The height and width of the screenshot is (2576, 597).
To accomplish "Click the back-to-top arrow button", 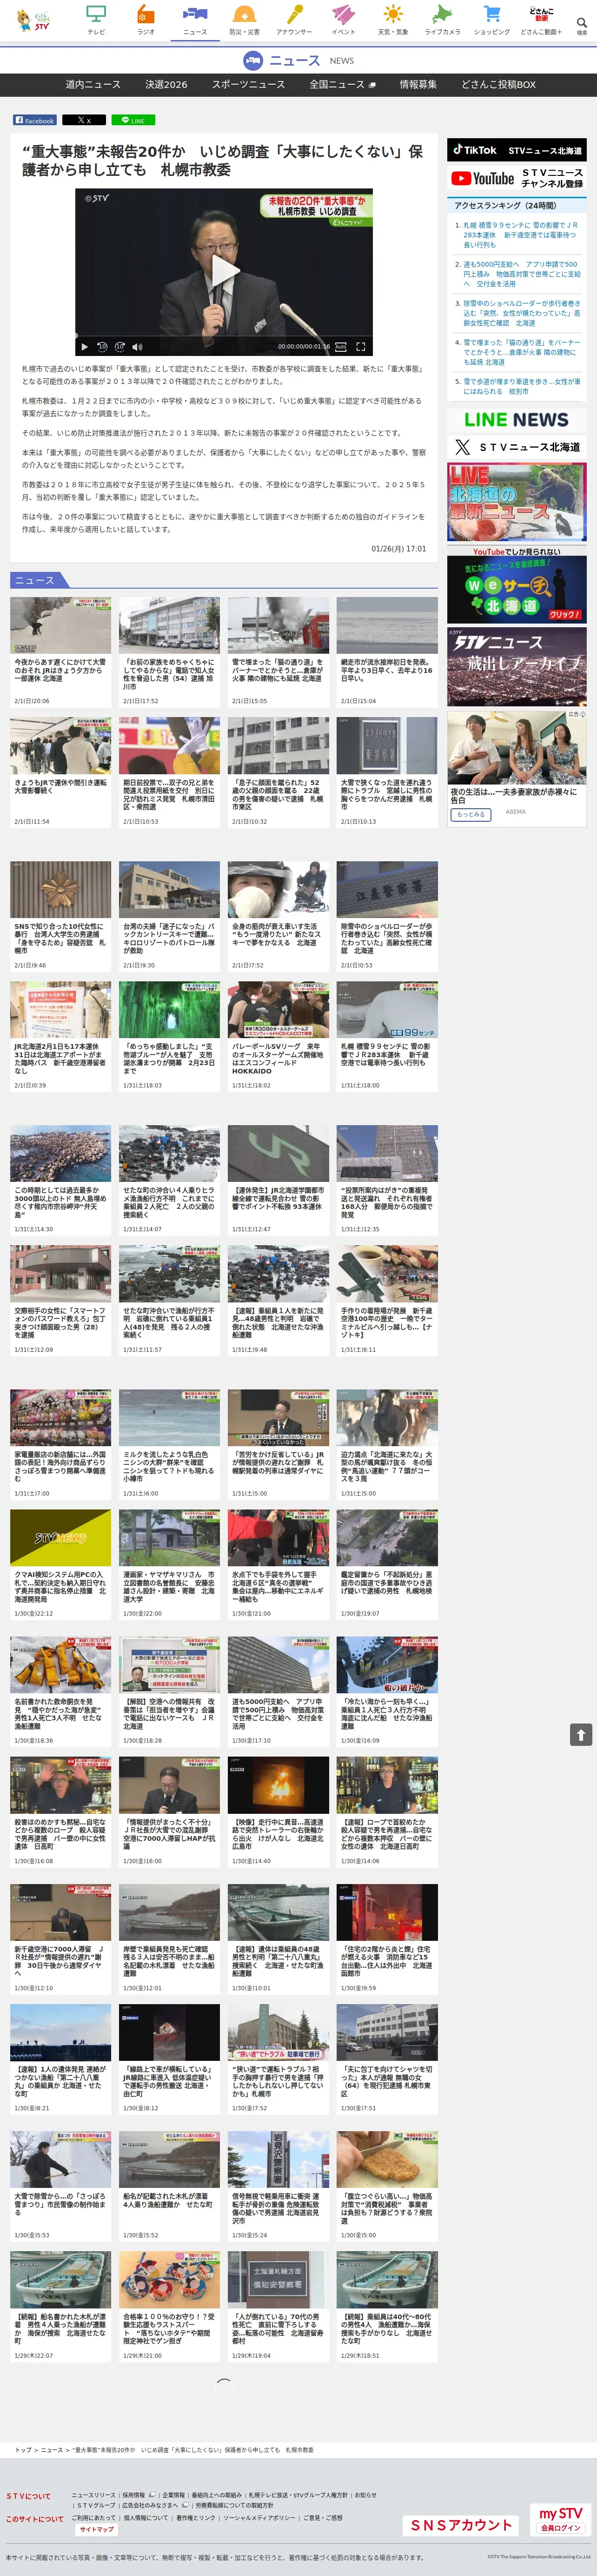I will [x=581, y=1735].
